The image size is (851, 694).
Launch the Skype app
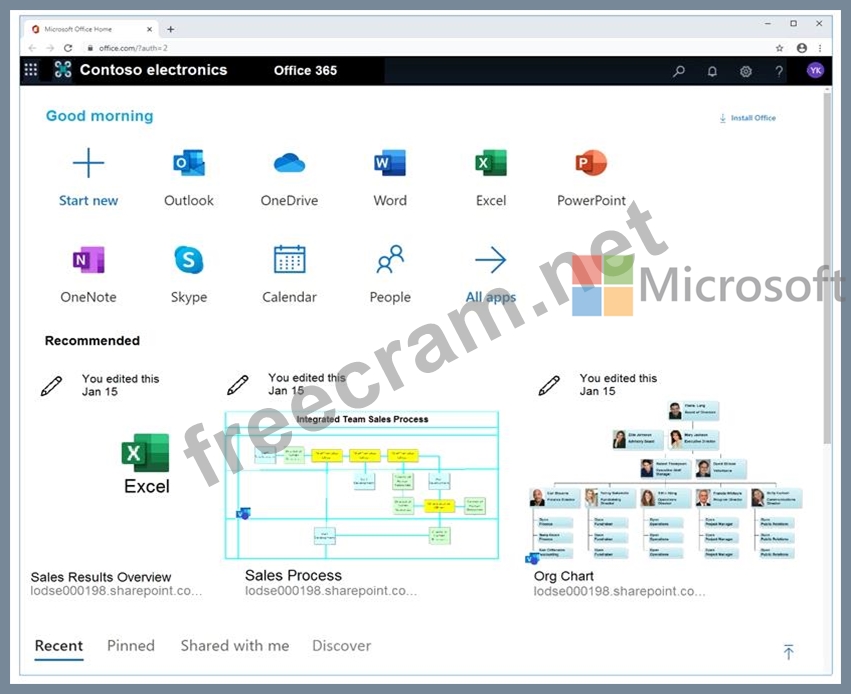[189, 260]
